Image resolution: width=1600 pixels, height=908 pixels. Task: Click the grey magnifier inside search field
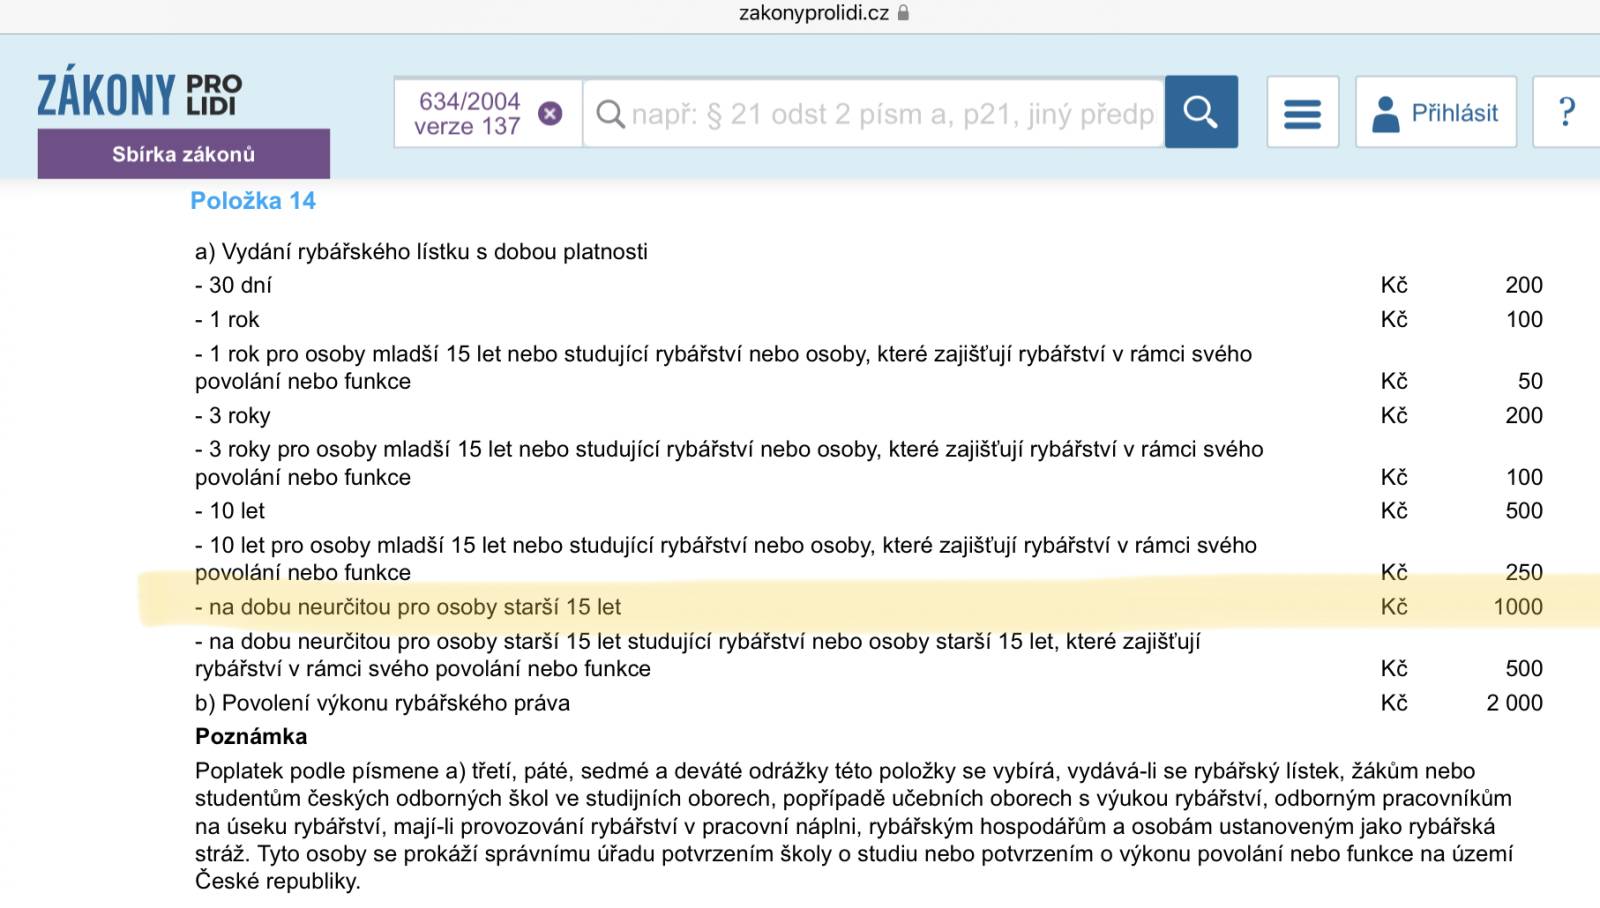point(610,114)
